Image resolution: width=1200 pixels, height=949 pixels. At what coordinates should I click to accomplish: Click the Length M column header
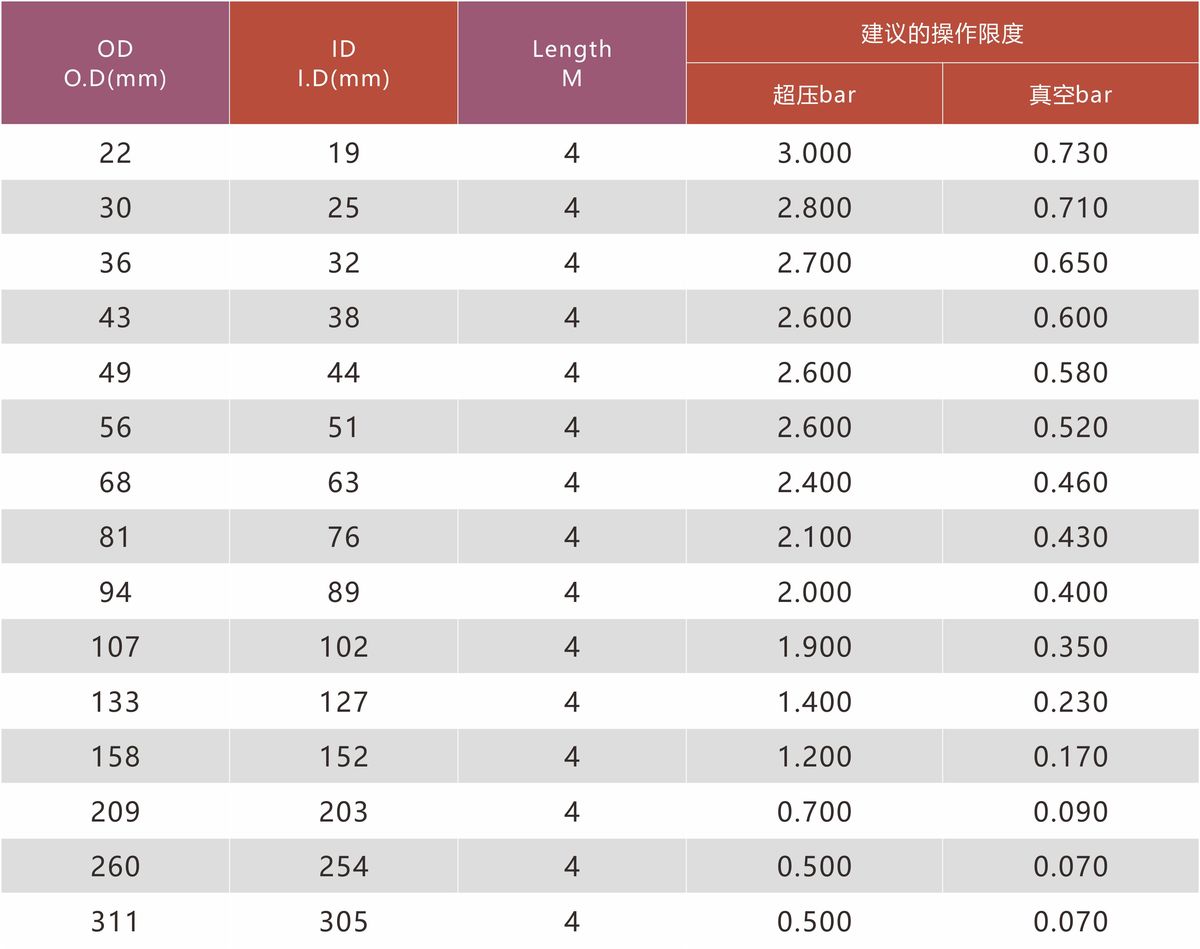click(x=571, y=63)
